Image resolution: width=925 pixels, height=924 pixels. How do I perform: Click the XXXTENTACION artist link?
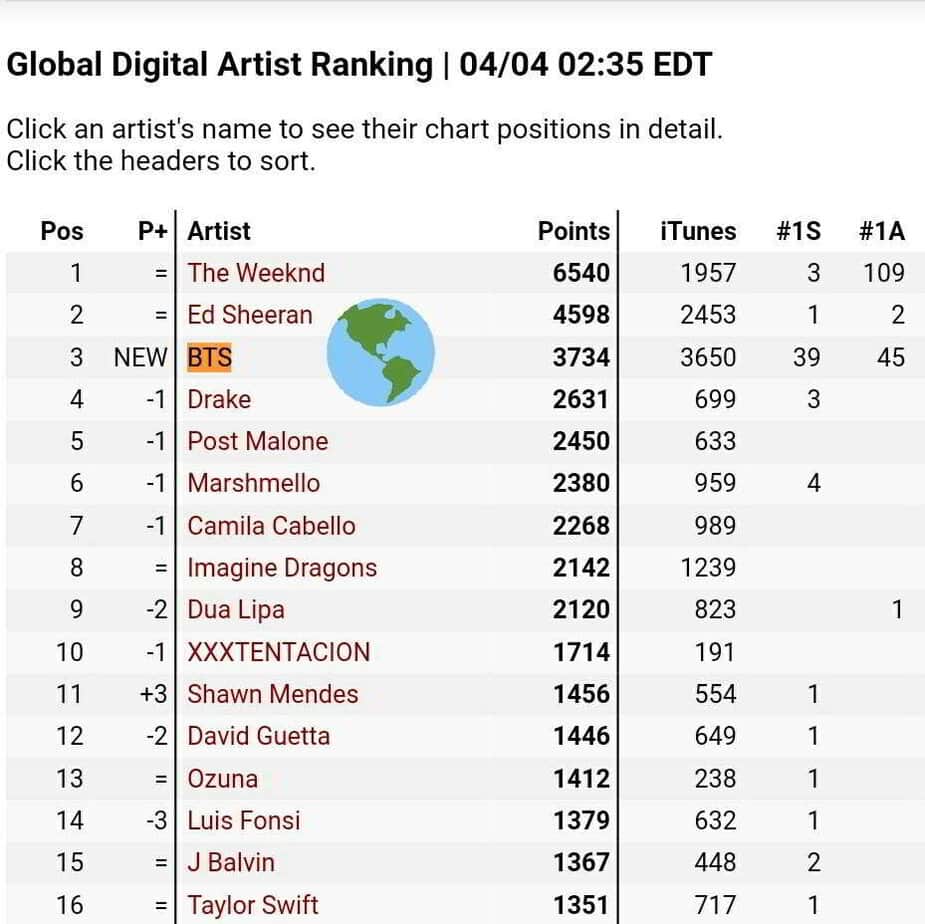pos(279,652)
